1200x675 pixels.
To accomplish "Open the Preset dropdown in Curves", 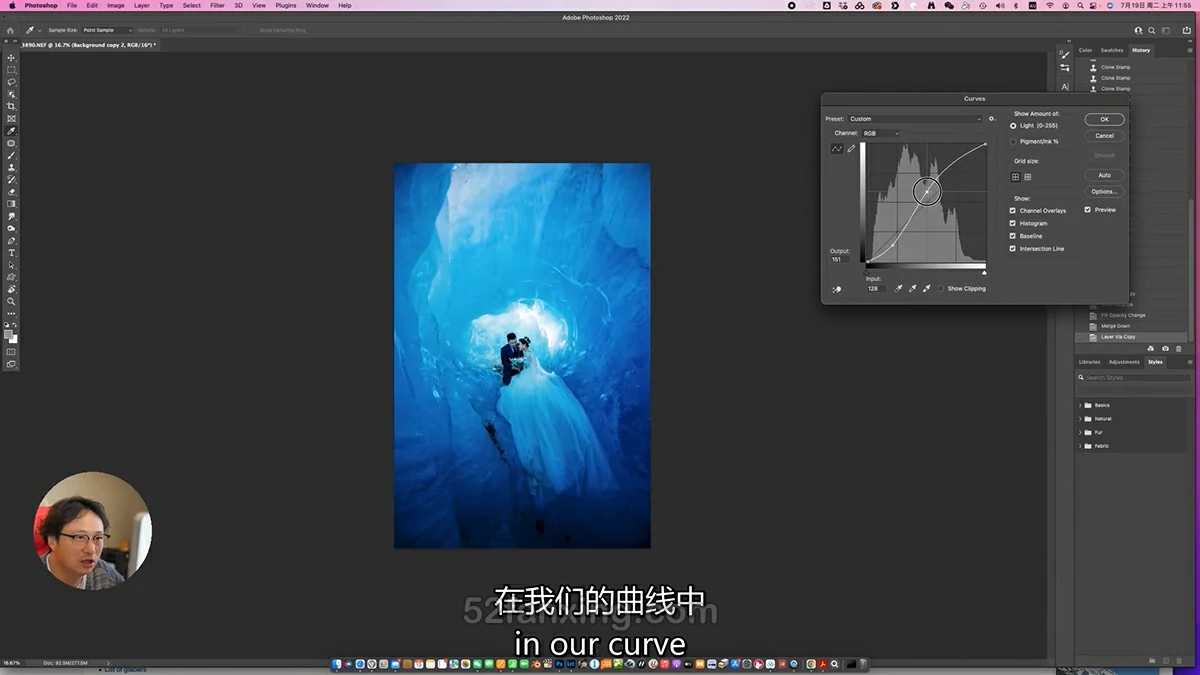I will [915, 119].
